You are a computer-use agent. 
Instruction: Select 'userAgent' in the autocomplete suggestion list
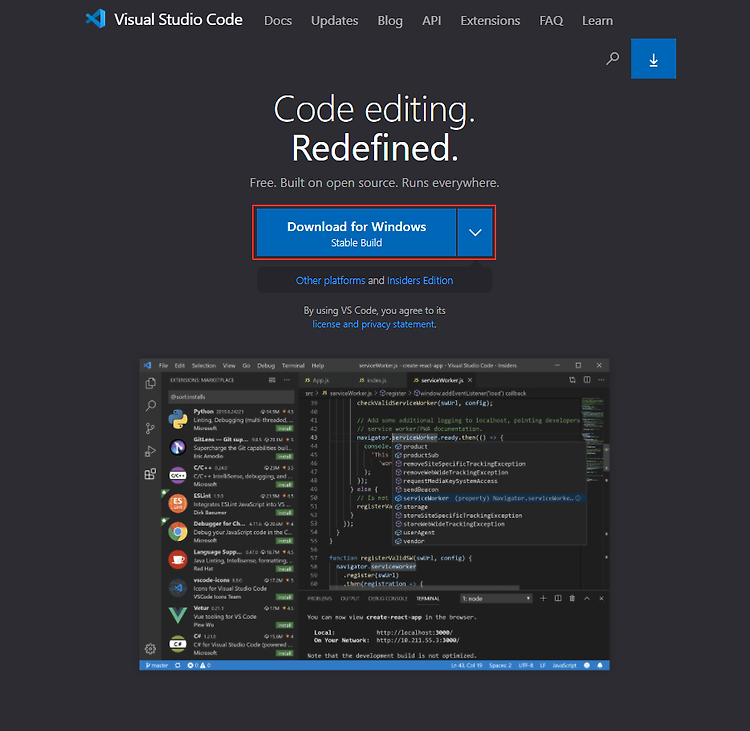tap(490, 532)
